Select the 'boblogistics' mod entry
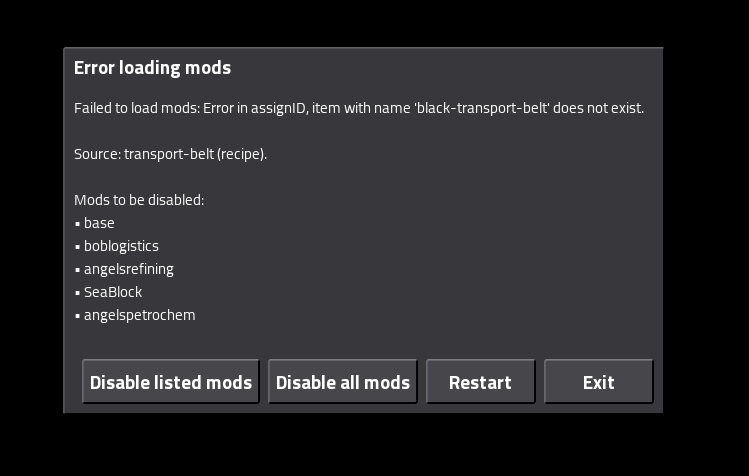 coord(121,246)
